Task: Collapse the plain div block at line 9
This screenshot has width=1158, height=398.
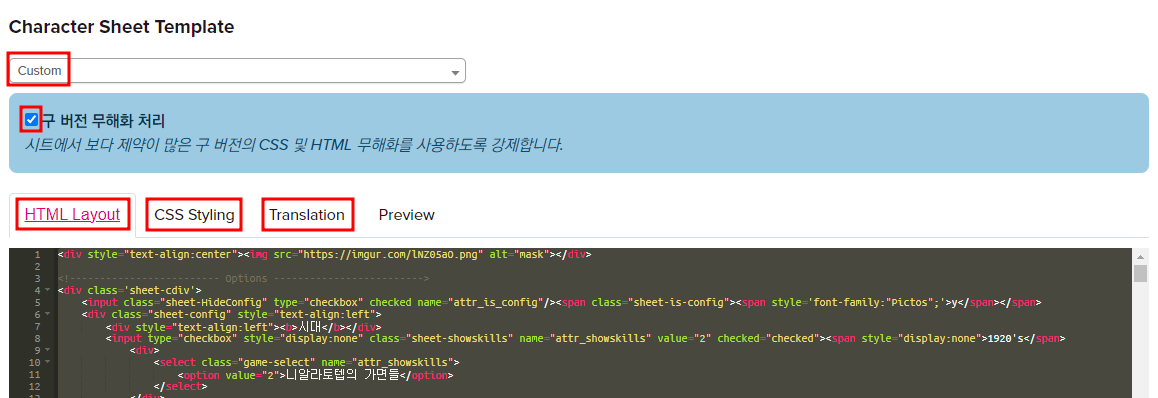Action: point(47,350)
